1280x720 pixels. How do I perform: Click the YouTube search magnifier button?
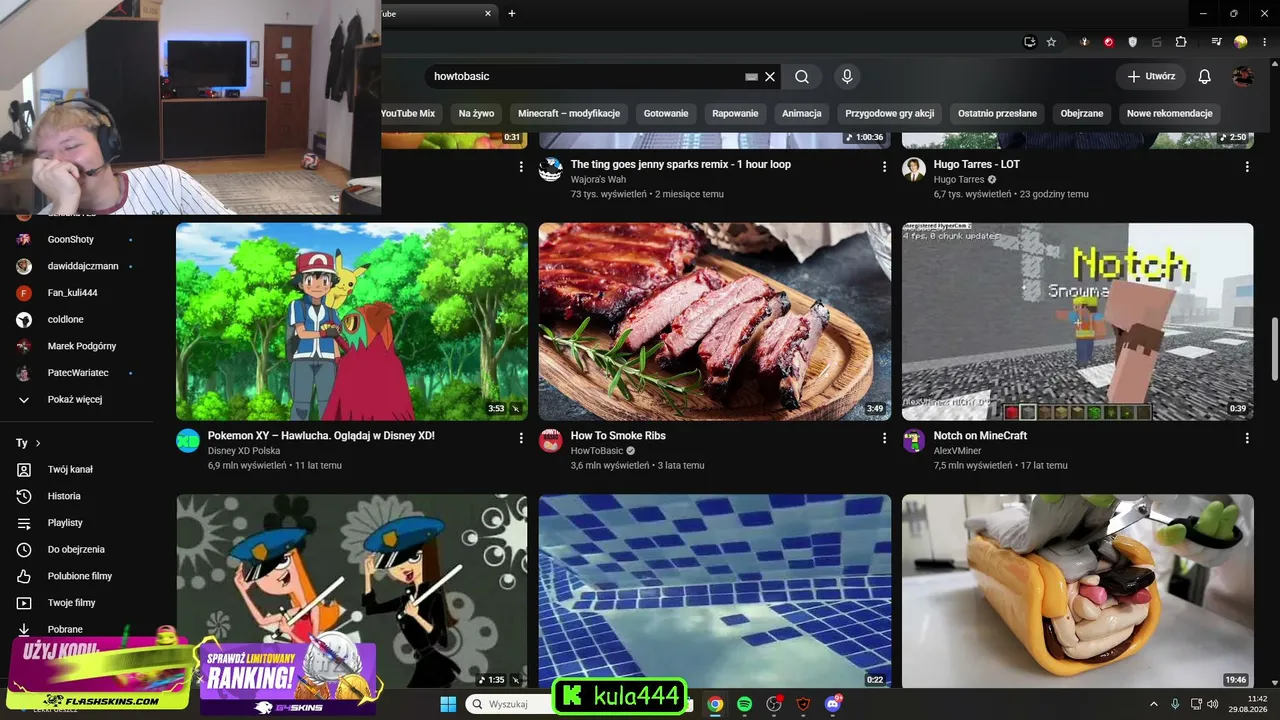(802, 76)
